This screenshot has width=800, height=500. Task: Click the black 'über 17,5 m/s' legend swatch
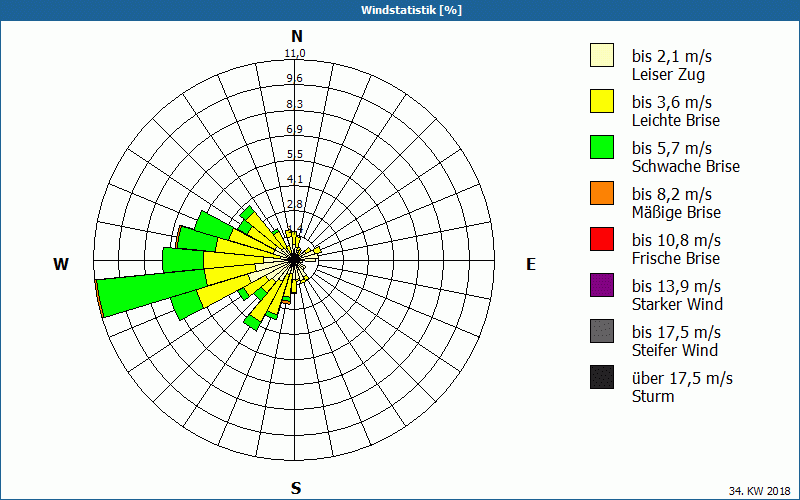602,377
